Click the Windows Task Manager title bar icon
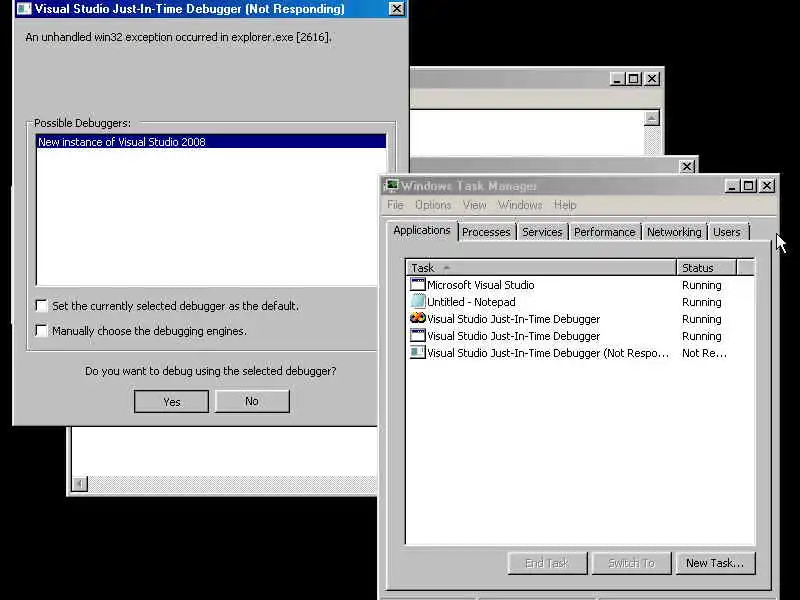The image size is (800, 600). (x=392, y=185)
